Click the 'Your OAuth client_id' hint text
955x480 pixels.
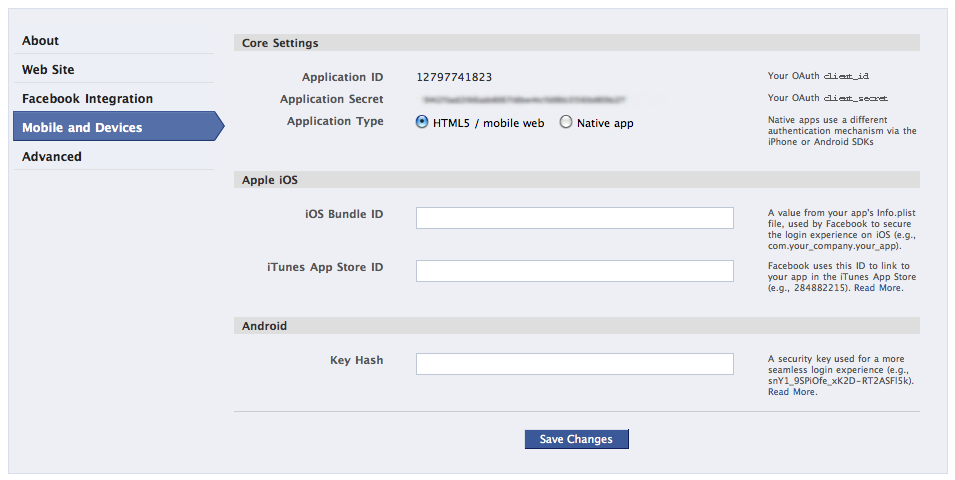click(818, 76)
